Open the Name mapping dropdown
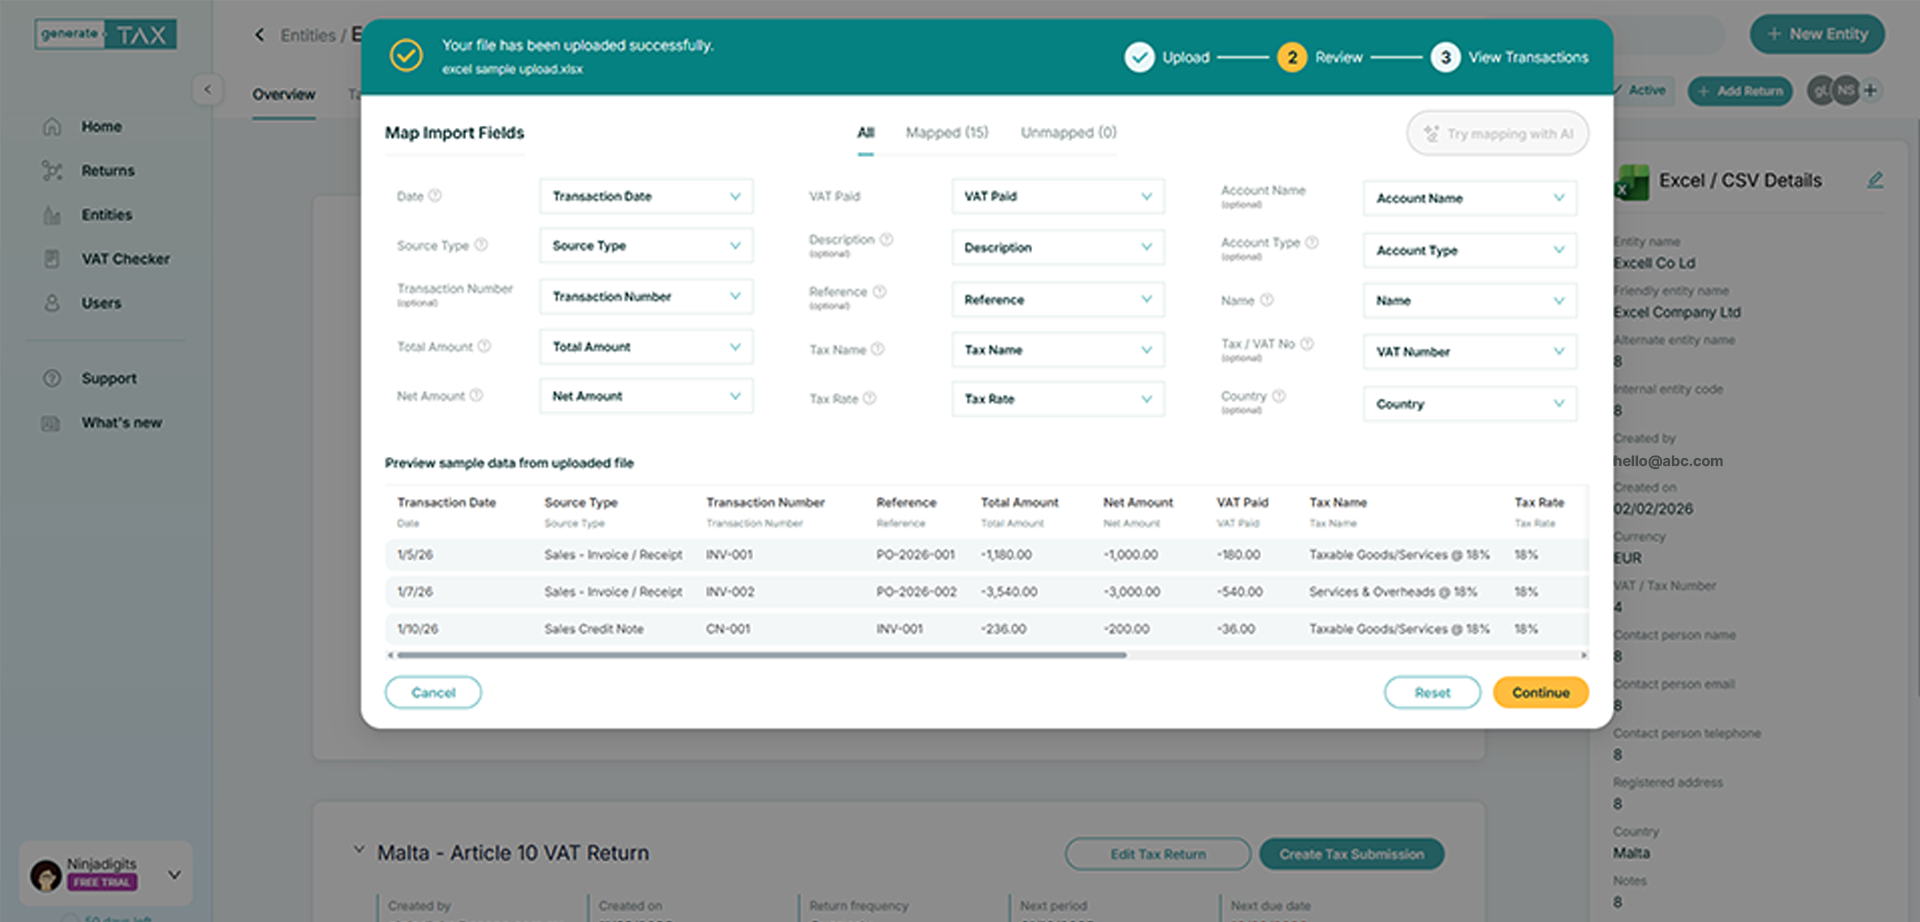 click(x=1470, y=301)
